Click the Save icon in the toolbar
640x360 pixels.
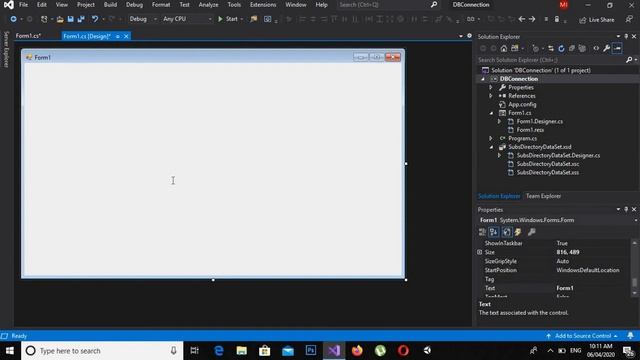pyautogui.click(x=70, y=19)
